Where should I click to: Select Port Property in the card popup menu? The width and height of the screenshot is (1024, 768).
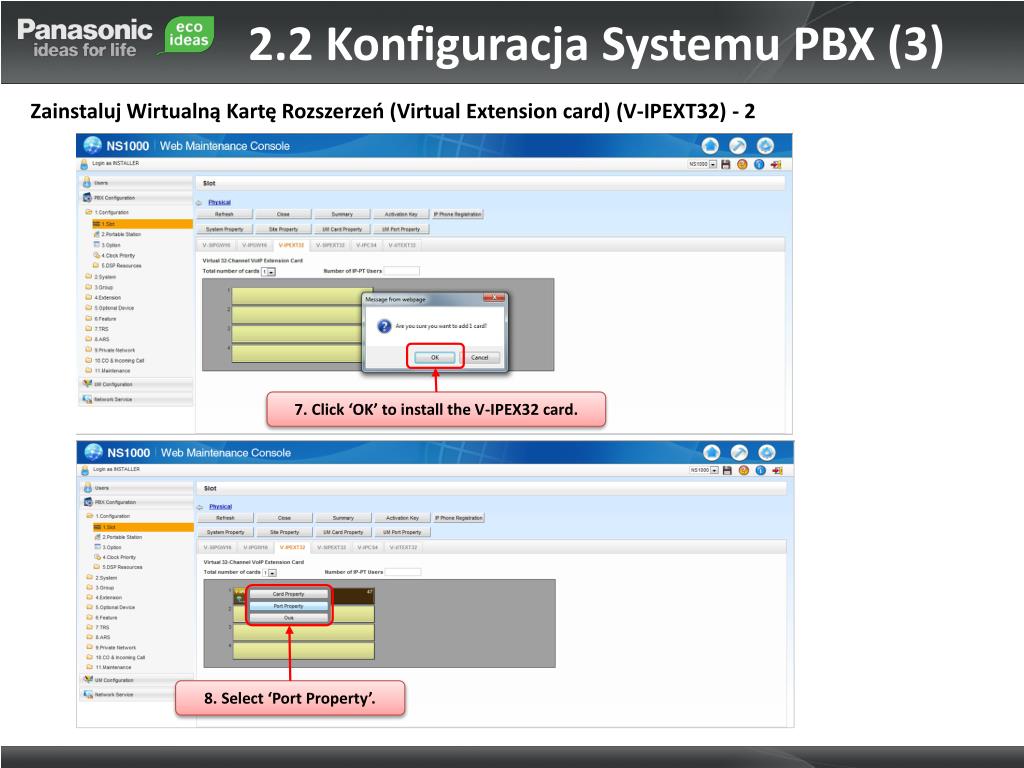(288, 606)
